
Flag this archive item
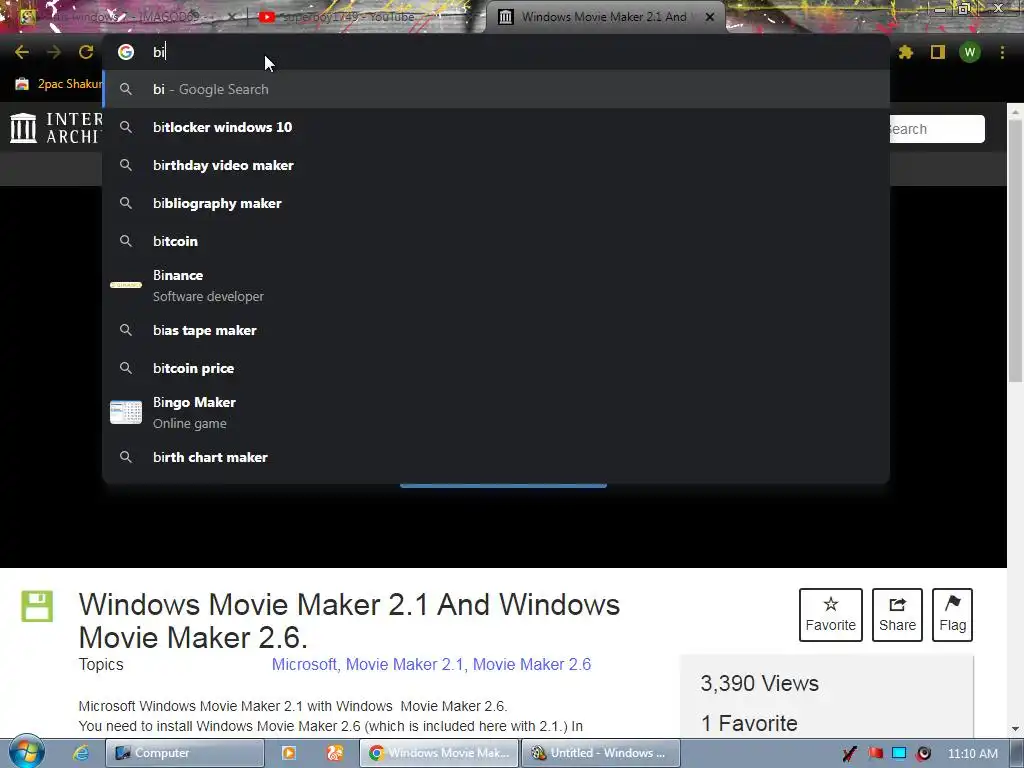pos(952,615)
